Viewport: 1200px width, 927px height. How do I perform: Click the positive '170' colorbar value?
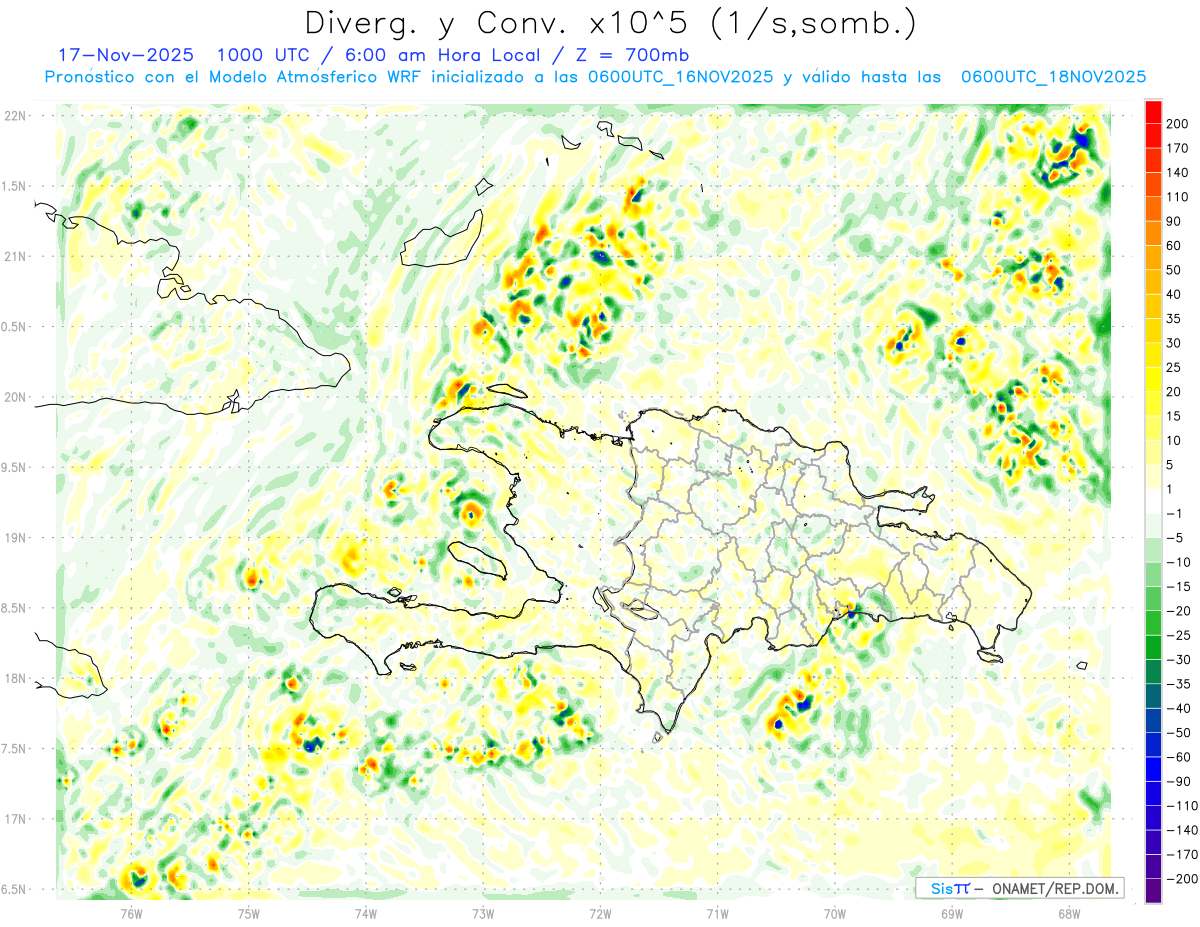point(1178,148)
